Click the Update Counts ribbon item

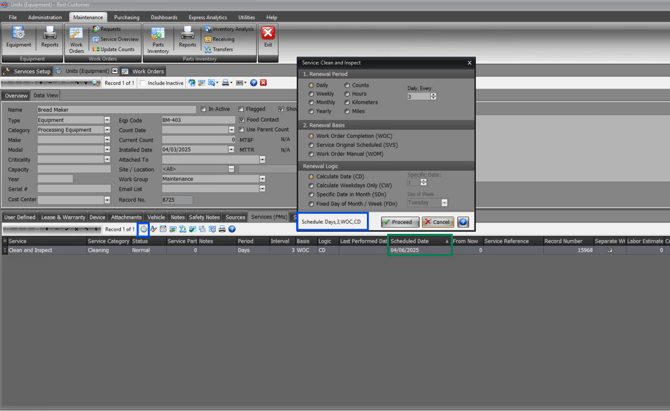[114, 49]
